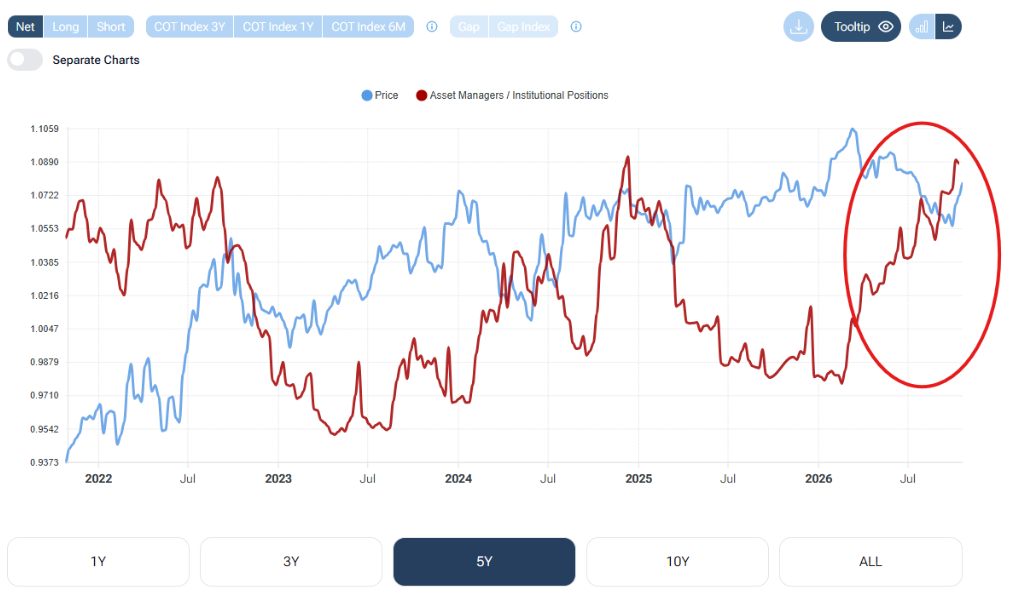Set the time range to 1Y
This screenshot has height=597, width=1022.
pyautogui.click(x=98, y=562)
